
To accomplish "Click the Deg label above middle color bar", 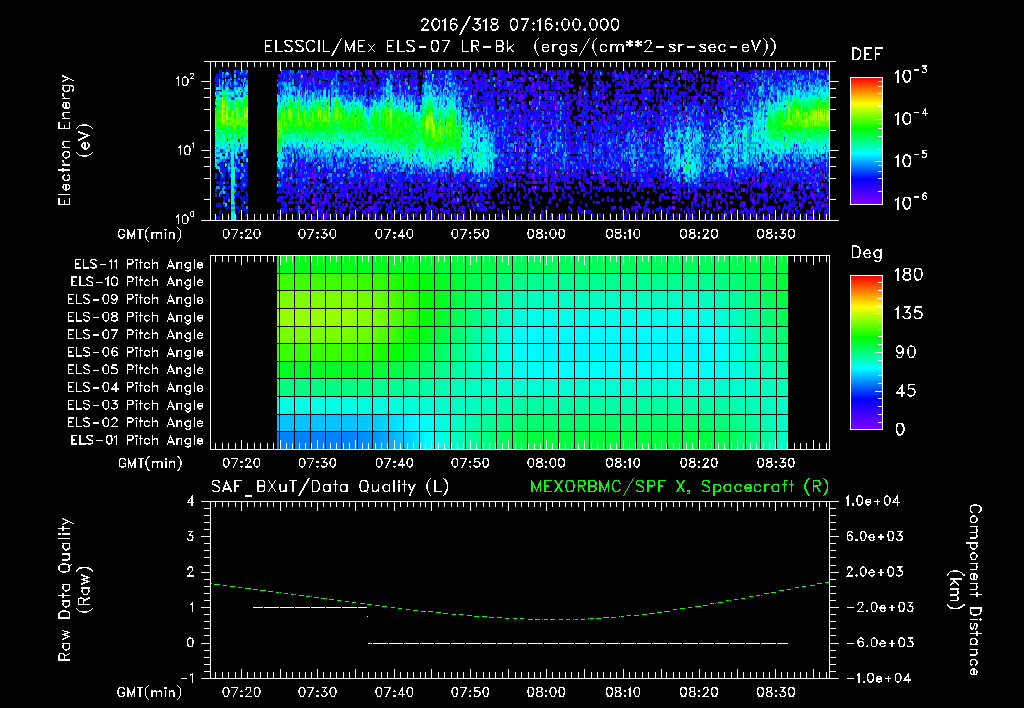I will [867, 253].
